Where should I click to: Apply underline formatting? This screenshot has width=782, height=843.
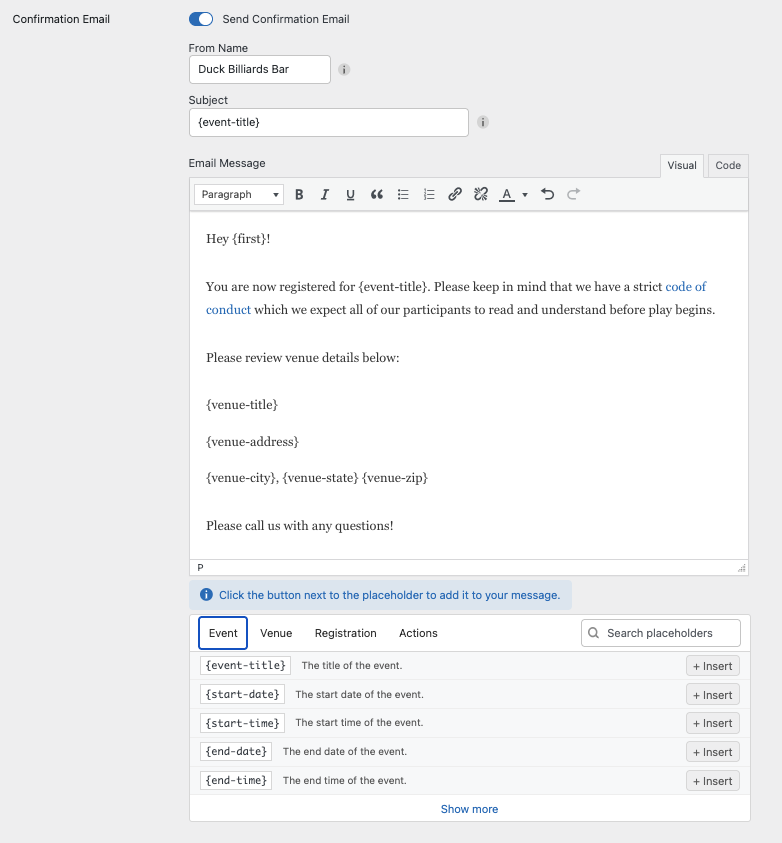[350, 195]
